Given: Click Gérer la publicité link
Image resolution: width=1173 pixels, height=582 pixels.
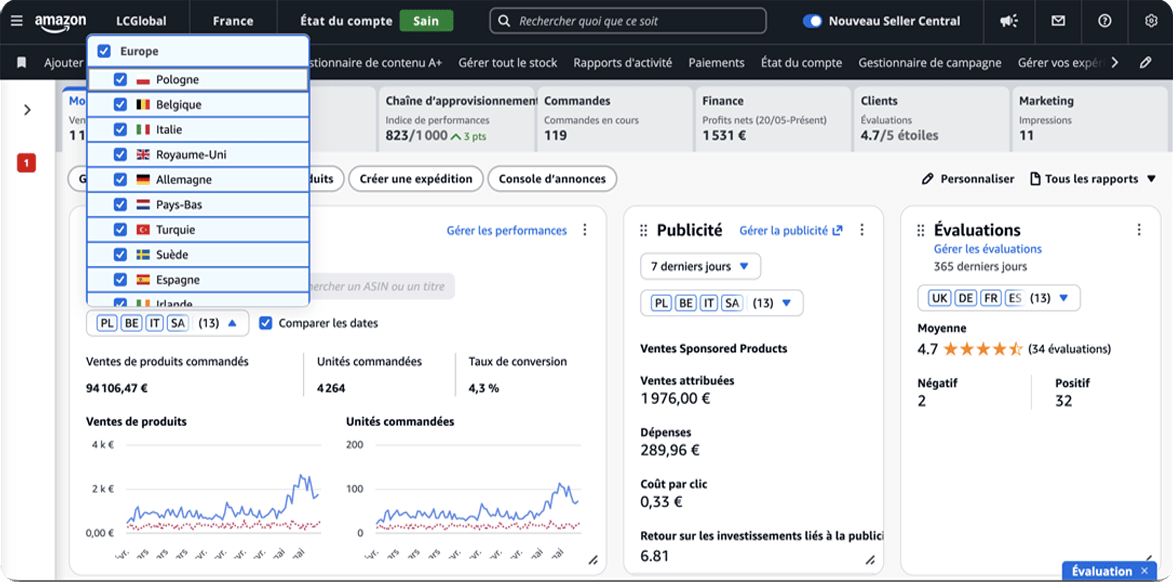Looking at the screenshot, I should 783,230.
